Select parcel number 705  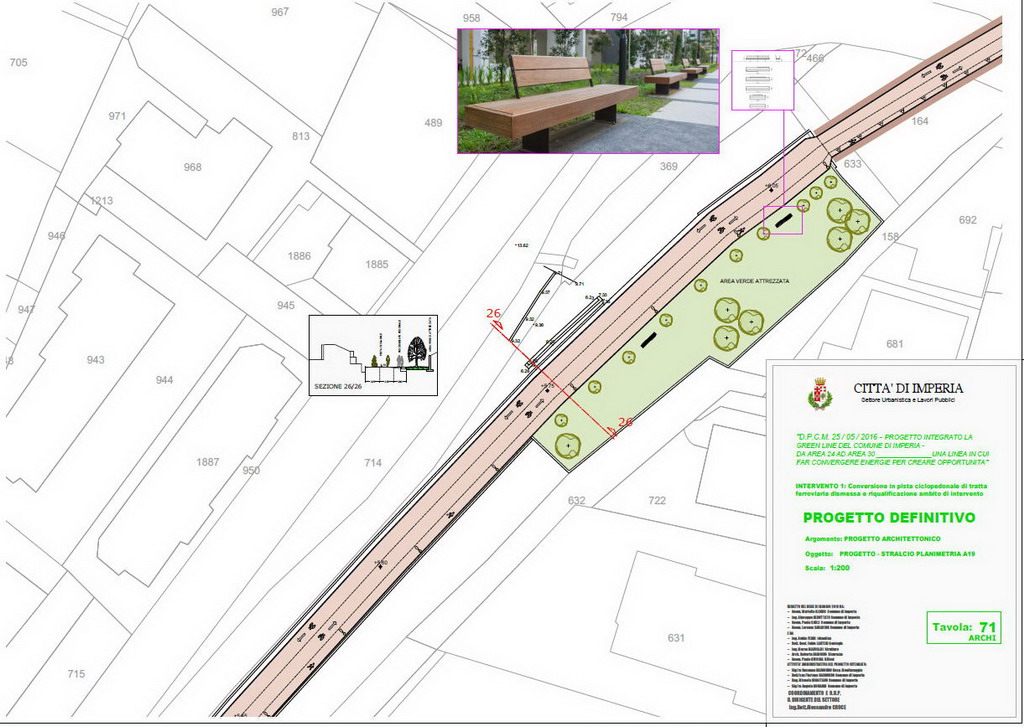pyautogui.click(x=18, y=63)
